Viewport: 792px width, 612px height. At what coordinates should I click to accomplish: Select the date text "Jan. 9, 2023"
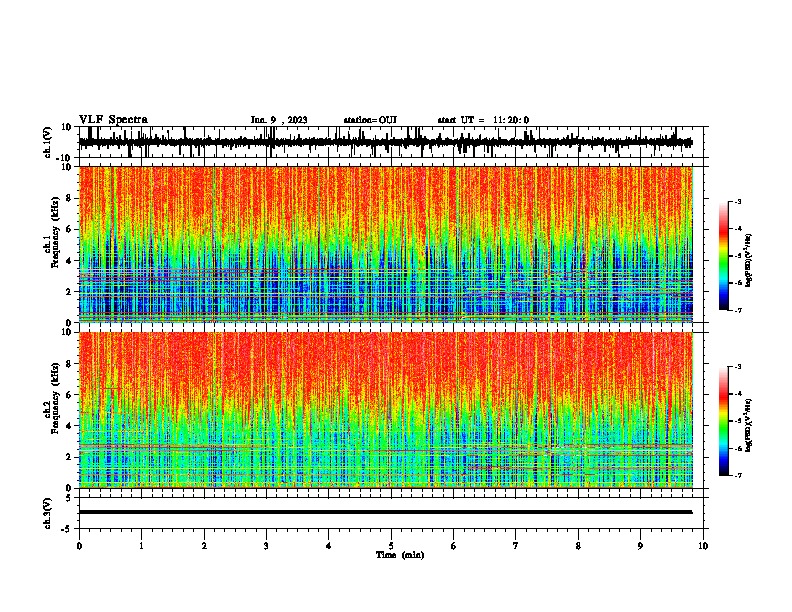(x=279, y=120)
